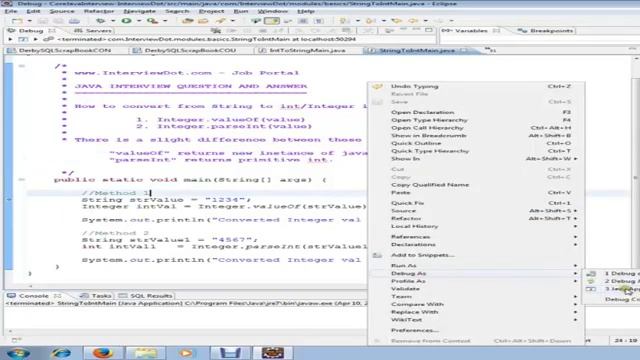Switch to the Breakpoints tab
Image resolution: width=640 pixels, height=360 pixels.
(546, 31)
